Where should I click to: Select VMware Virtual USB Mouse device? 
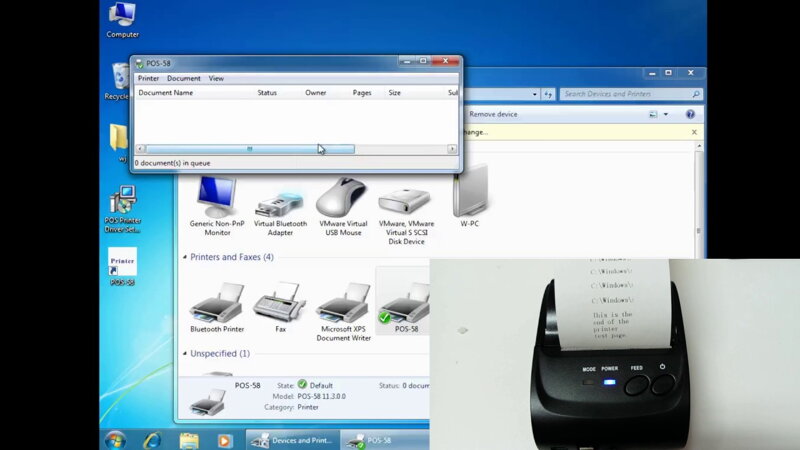click(343, 207)
